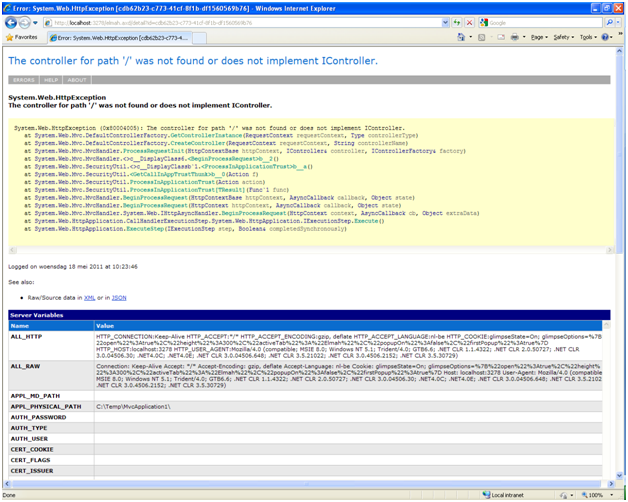Stop loading with the red X icon

pos(469,23)
